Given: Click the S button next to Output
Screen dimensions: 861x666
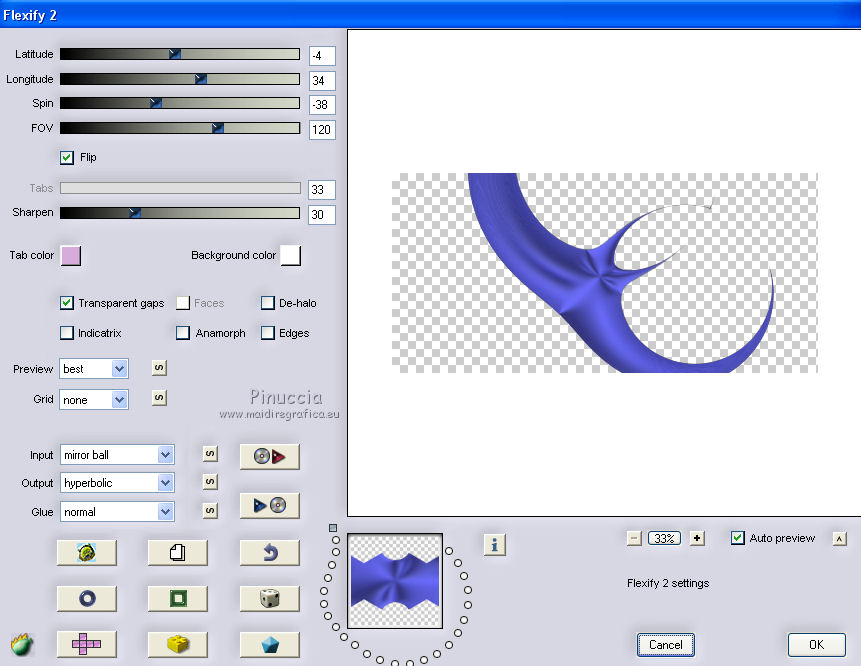Looking at the screenshot, I should pos(210,482).
